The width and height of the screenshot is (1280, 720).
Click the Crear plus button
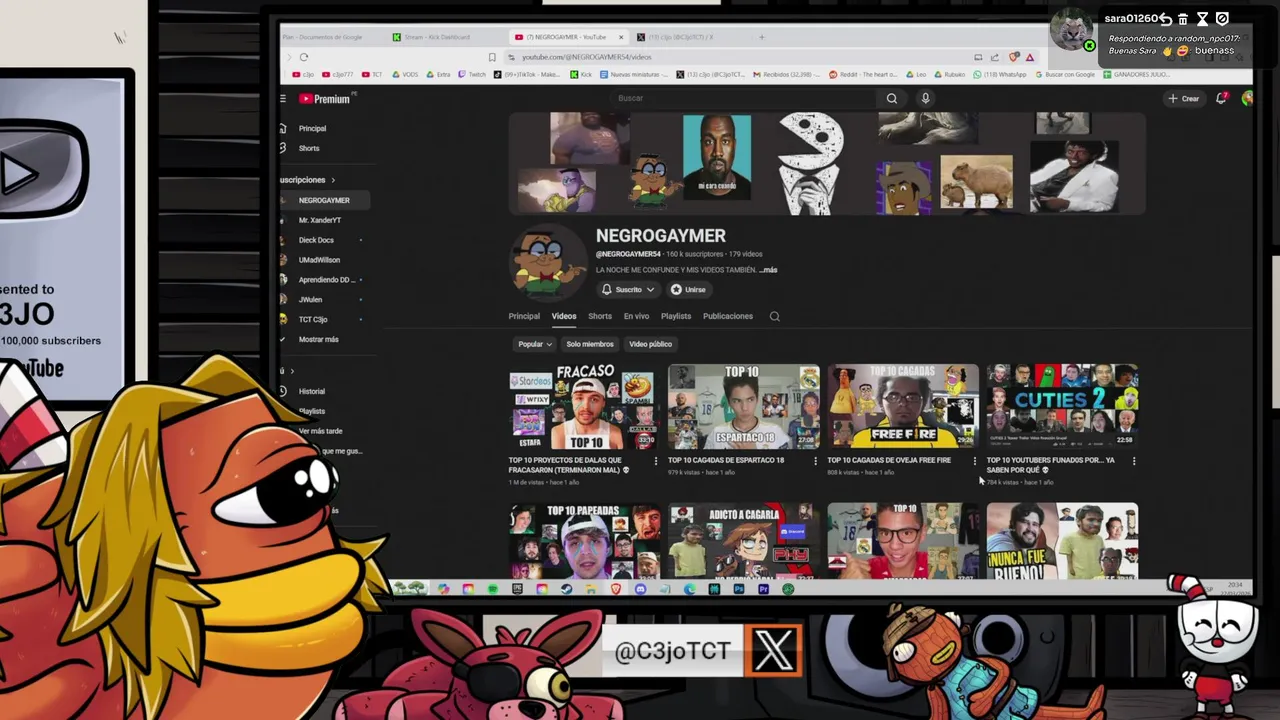click(1184, 98)
